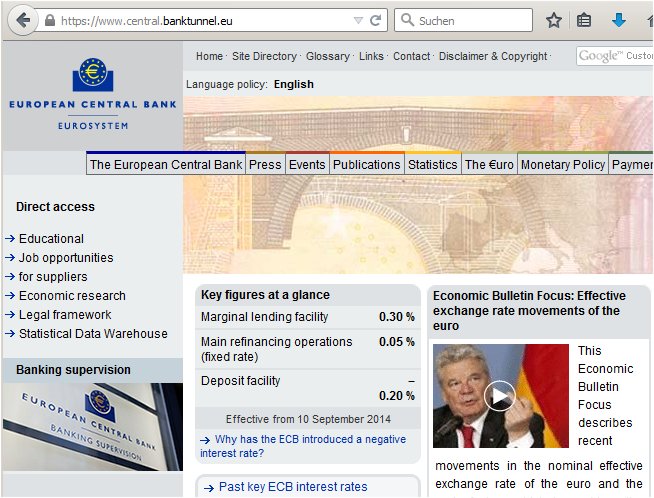Open the Glossary link in the header
Image resolution: width=654 pixels, height=498 pixels.
tap(328, 57)
